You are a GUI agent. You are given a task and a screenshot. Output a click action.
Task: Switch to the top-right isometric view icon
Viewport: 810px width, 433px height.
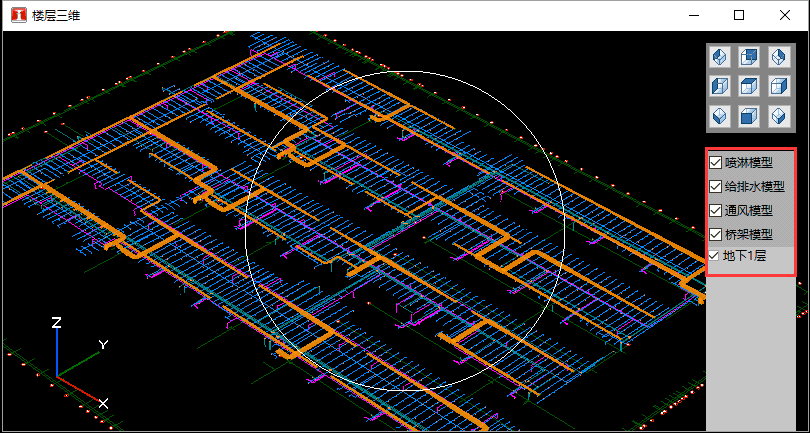point(778,58)
